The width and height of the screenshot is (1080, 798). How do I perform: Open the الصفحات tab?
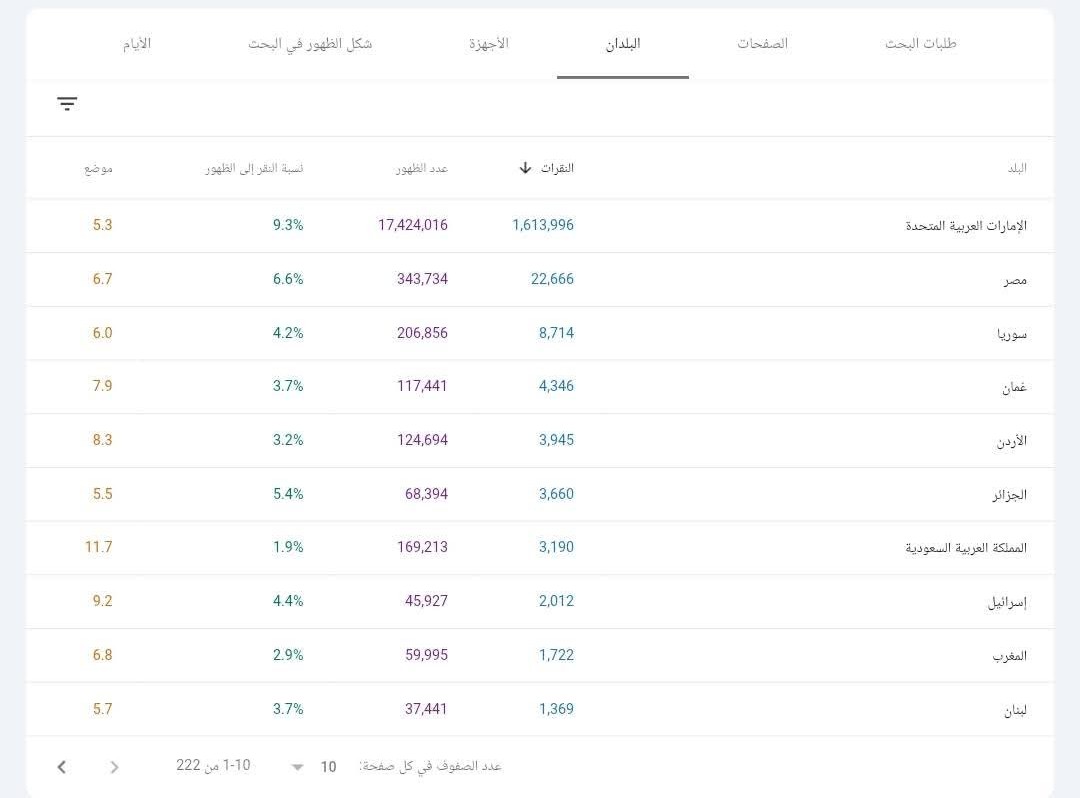(x=762, y=44)
